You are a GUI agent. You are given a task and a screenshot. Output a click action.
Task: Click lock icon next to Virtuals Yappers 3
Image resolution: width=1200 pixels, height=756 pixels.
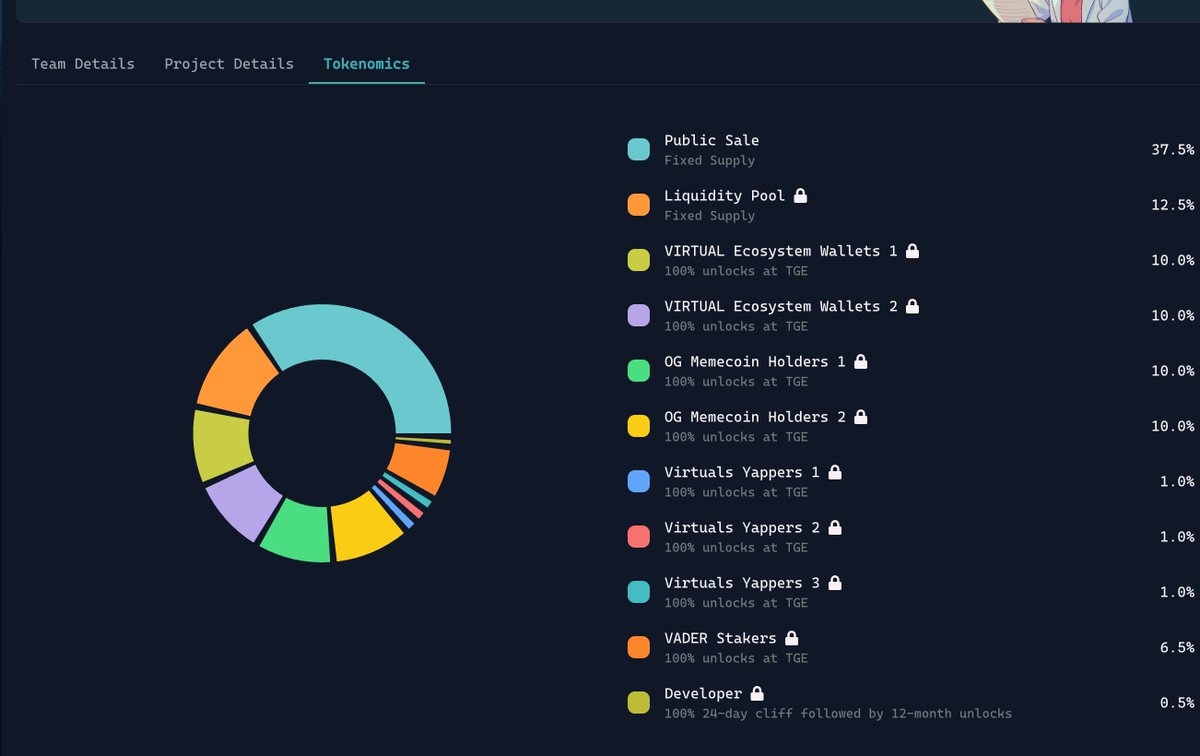[x=834, y=582]
